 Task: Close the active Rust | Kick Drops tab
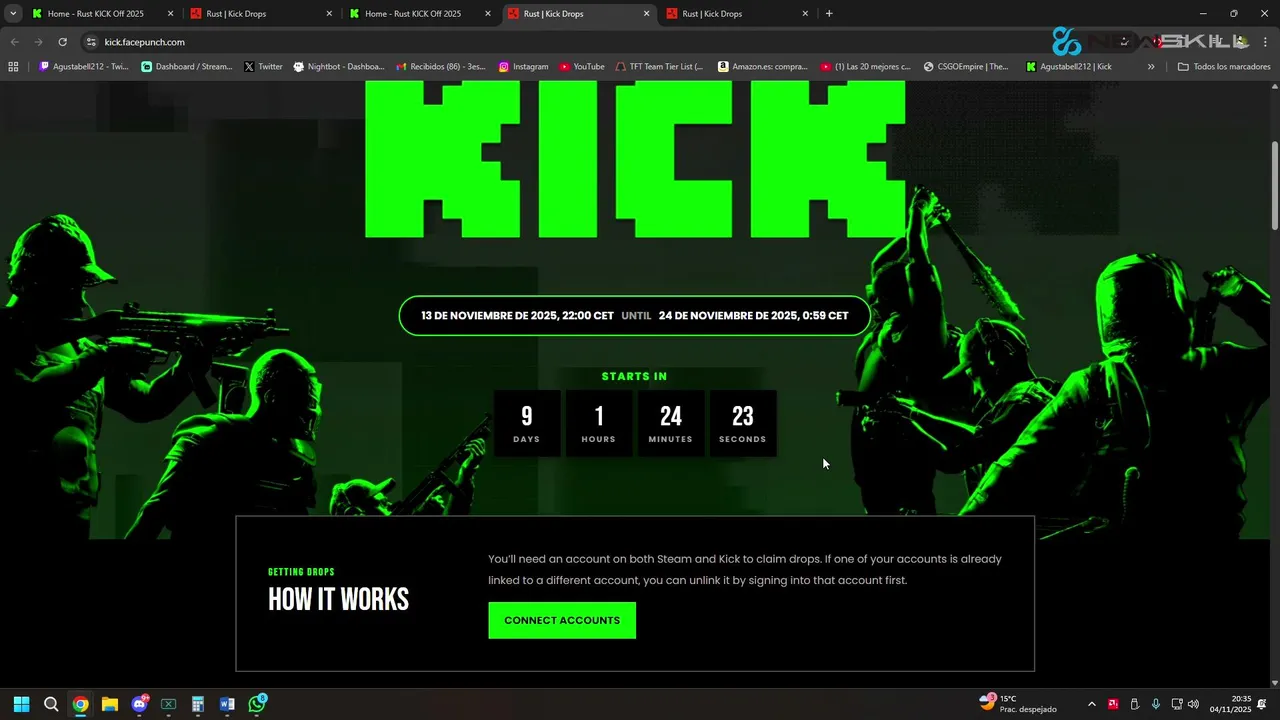tap(646, 14)
